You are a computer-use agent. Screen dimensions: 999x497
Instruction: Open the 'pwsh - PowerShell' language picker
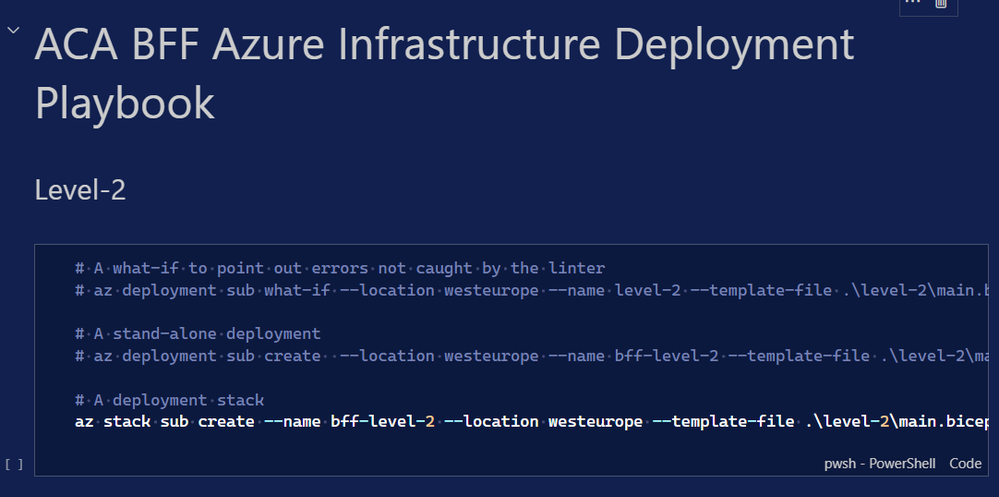[880, 463]
